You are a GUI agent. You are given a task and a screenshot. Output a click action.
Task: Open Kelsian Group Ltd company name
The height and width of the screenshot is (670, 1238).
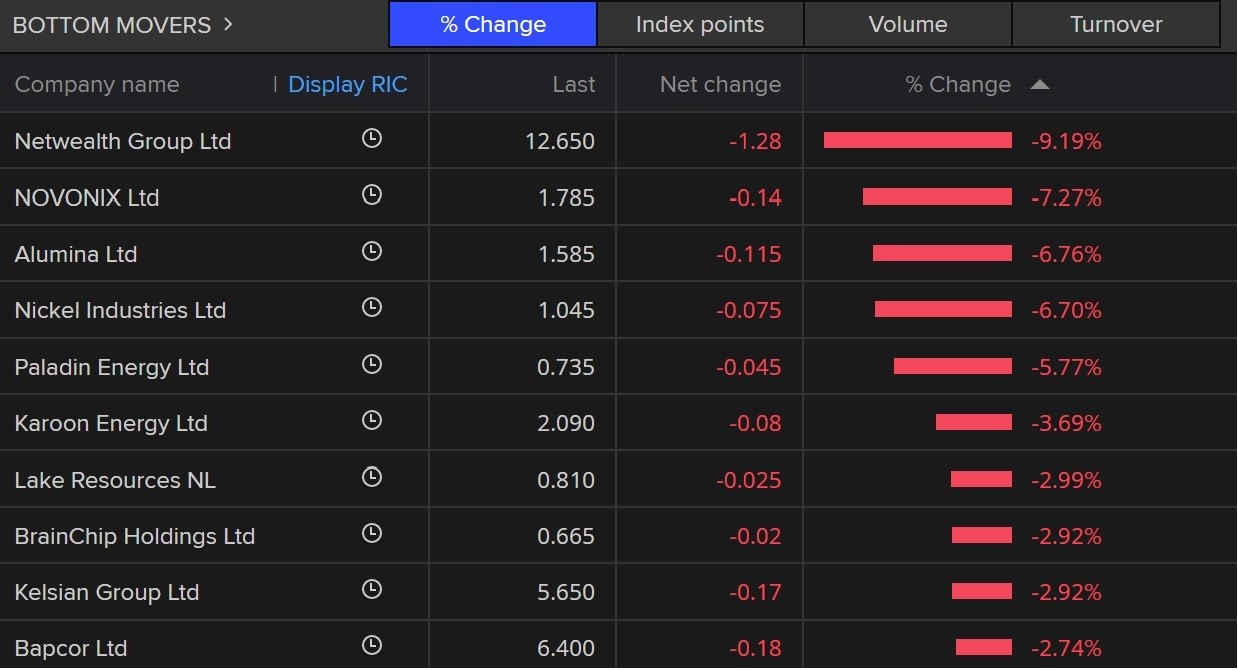coord(107,592)
